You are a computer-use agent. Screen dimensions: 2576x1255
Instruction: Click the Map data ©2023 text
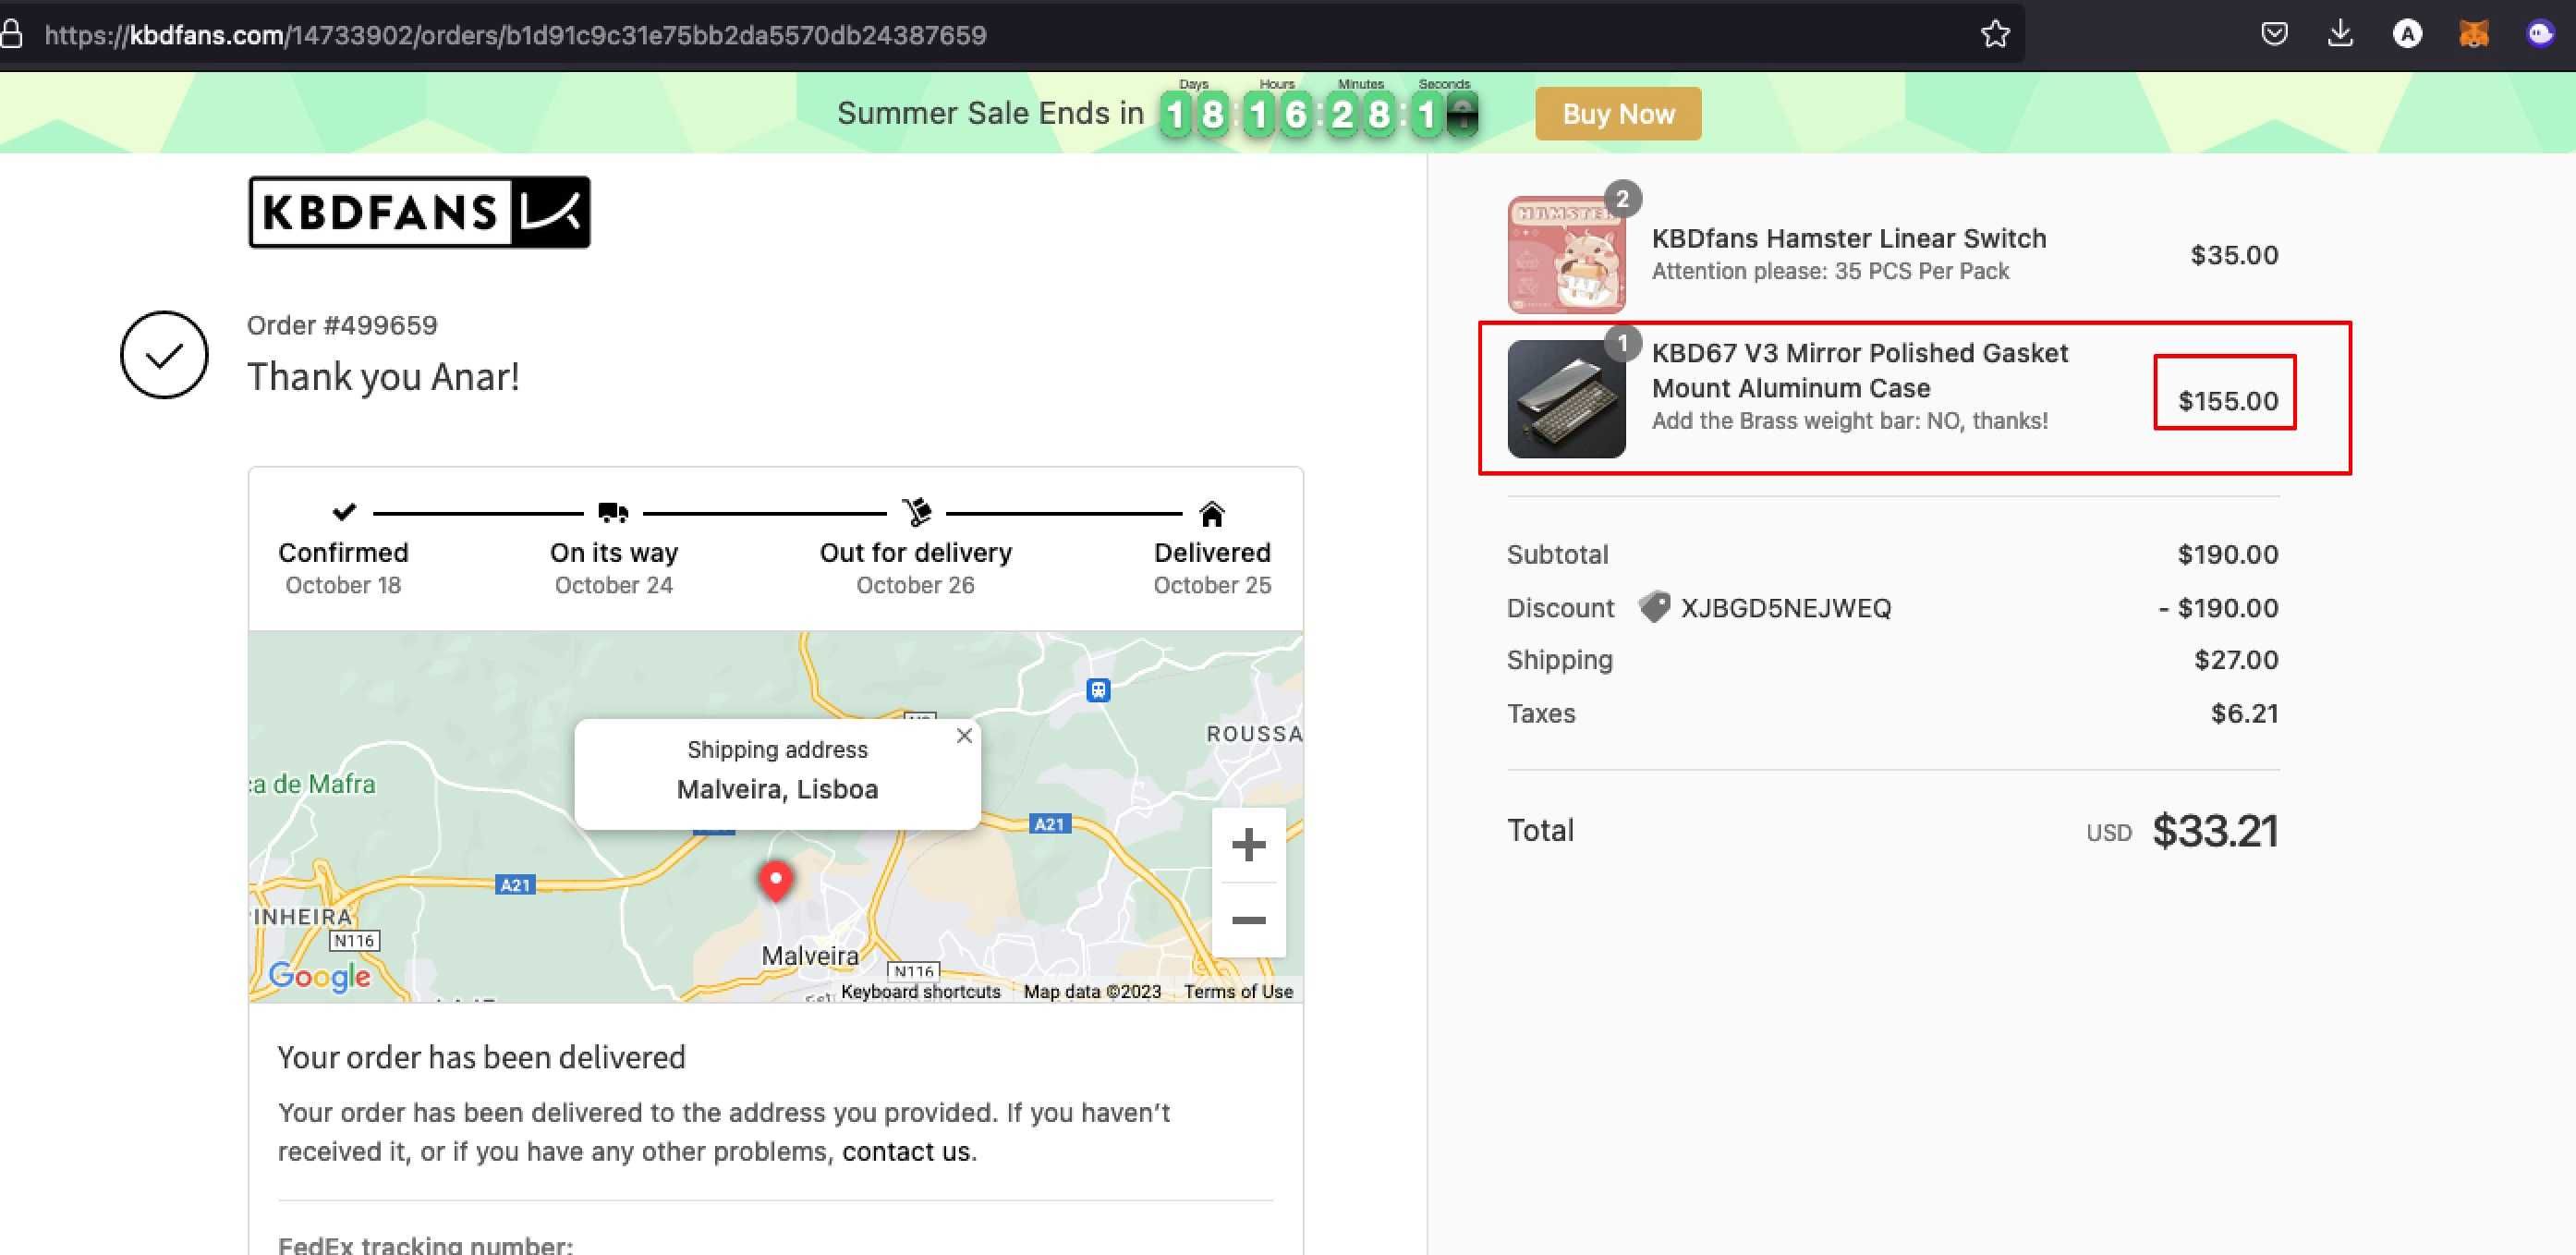click(1092, 991)
